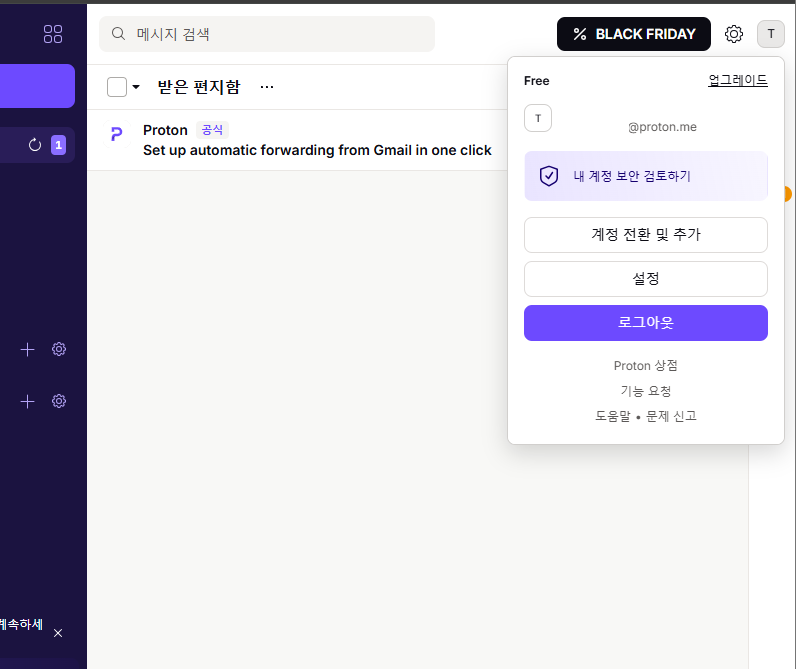This screenshot has height=669, width=796.
Task: Click the 문제 신고 link
Action: (671, 416)
